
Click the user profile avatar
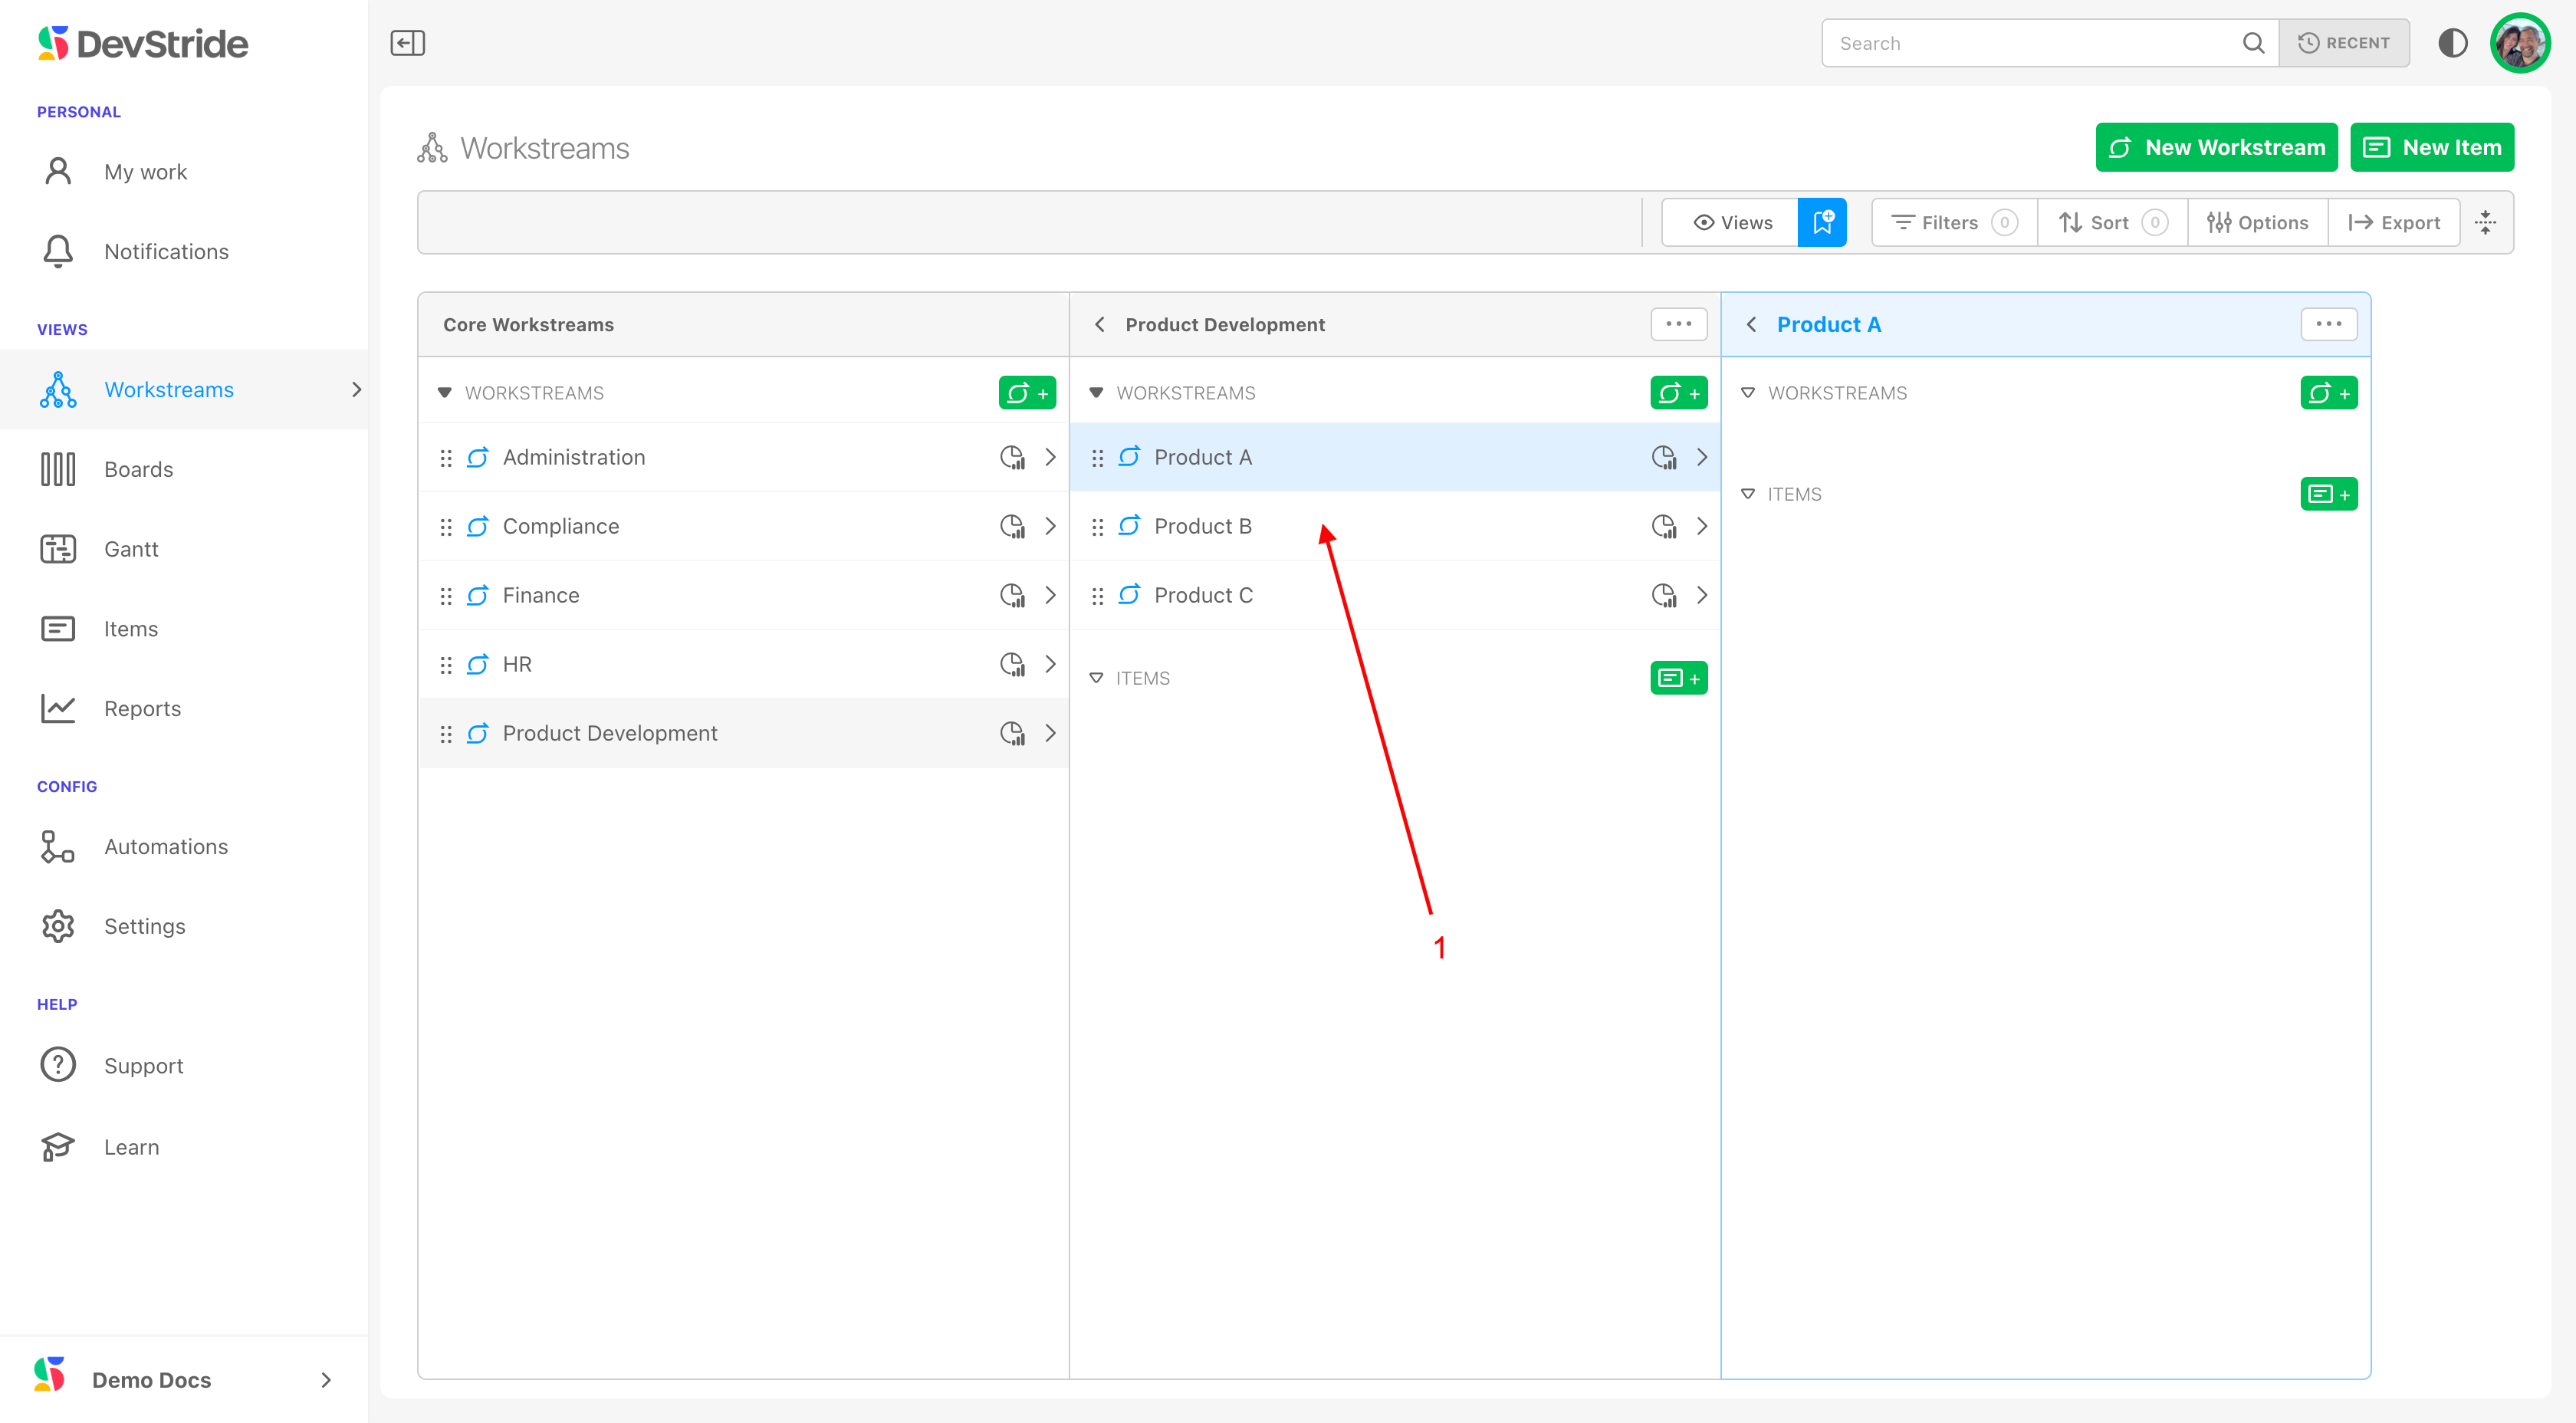[2519, 43]
